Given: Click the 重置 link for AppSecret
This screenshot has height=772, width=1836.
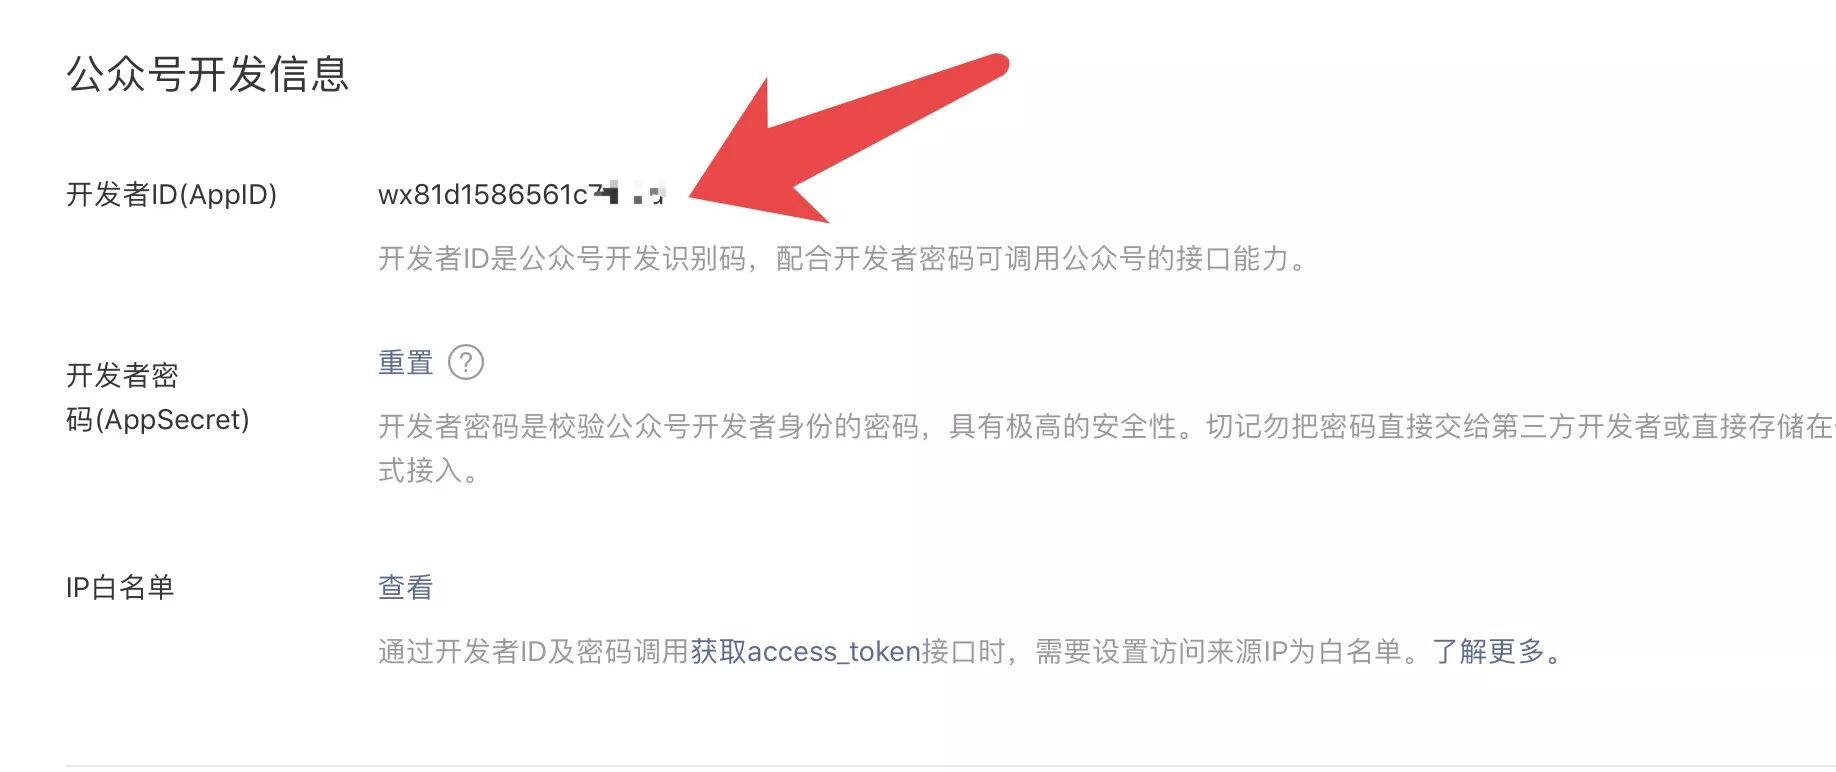Looking at the screenshot, I should [405, 362].
